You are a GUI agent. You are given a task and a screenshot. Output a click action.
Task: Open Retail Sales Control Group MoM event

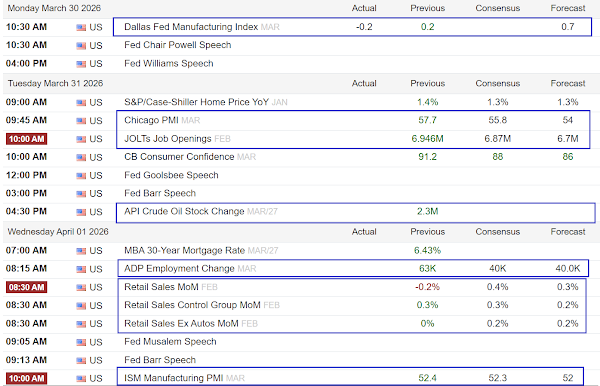[x=192, y=305]
